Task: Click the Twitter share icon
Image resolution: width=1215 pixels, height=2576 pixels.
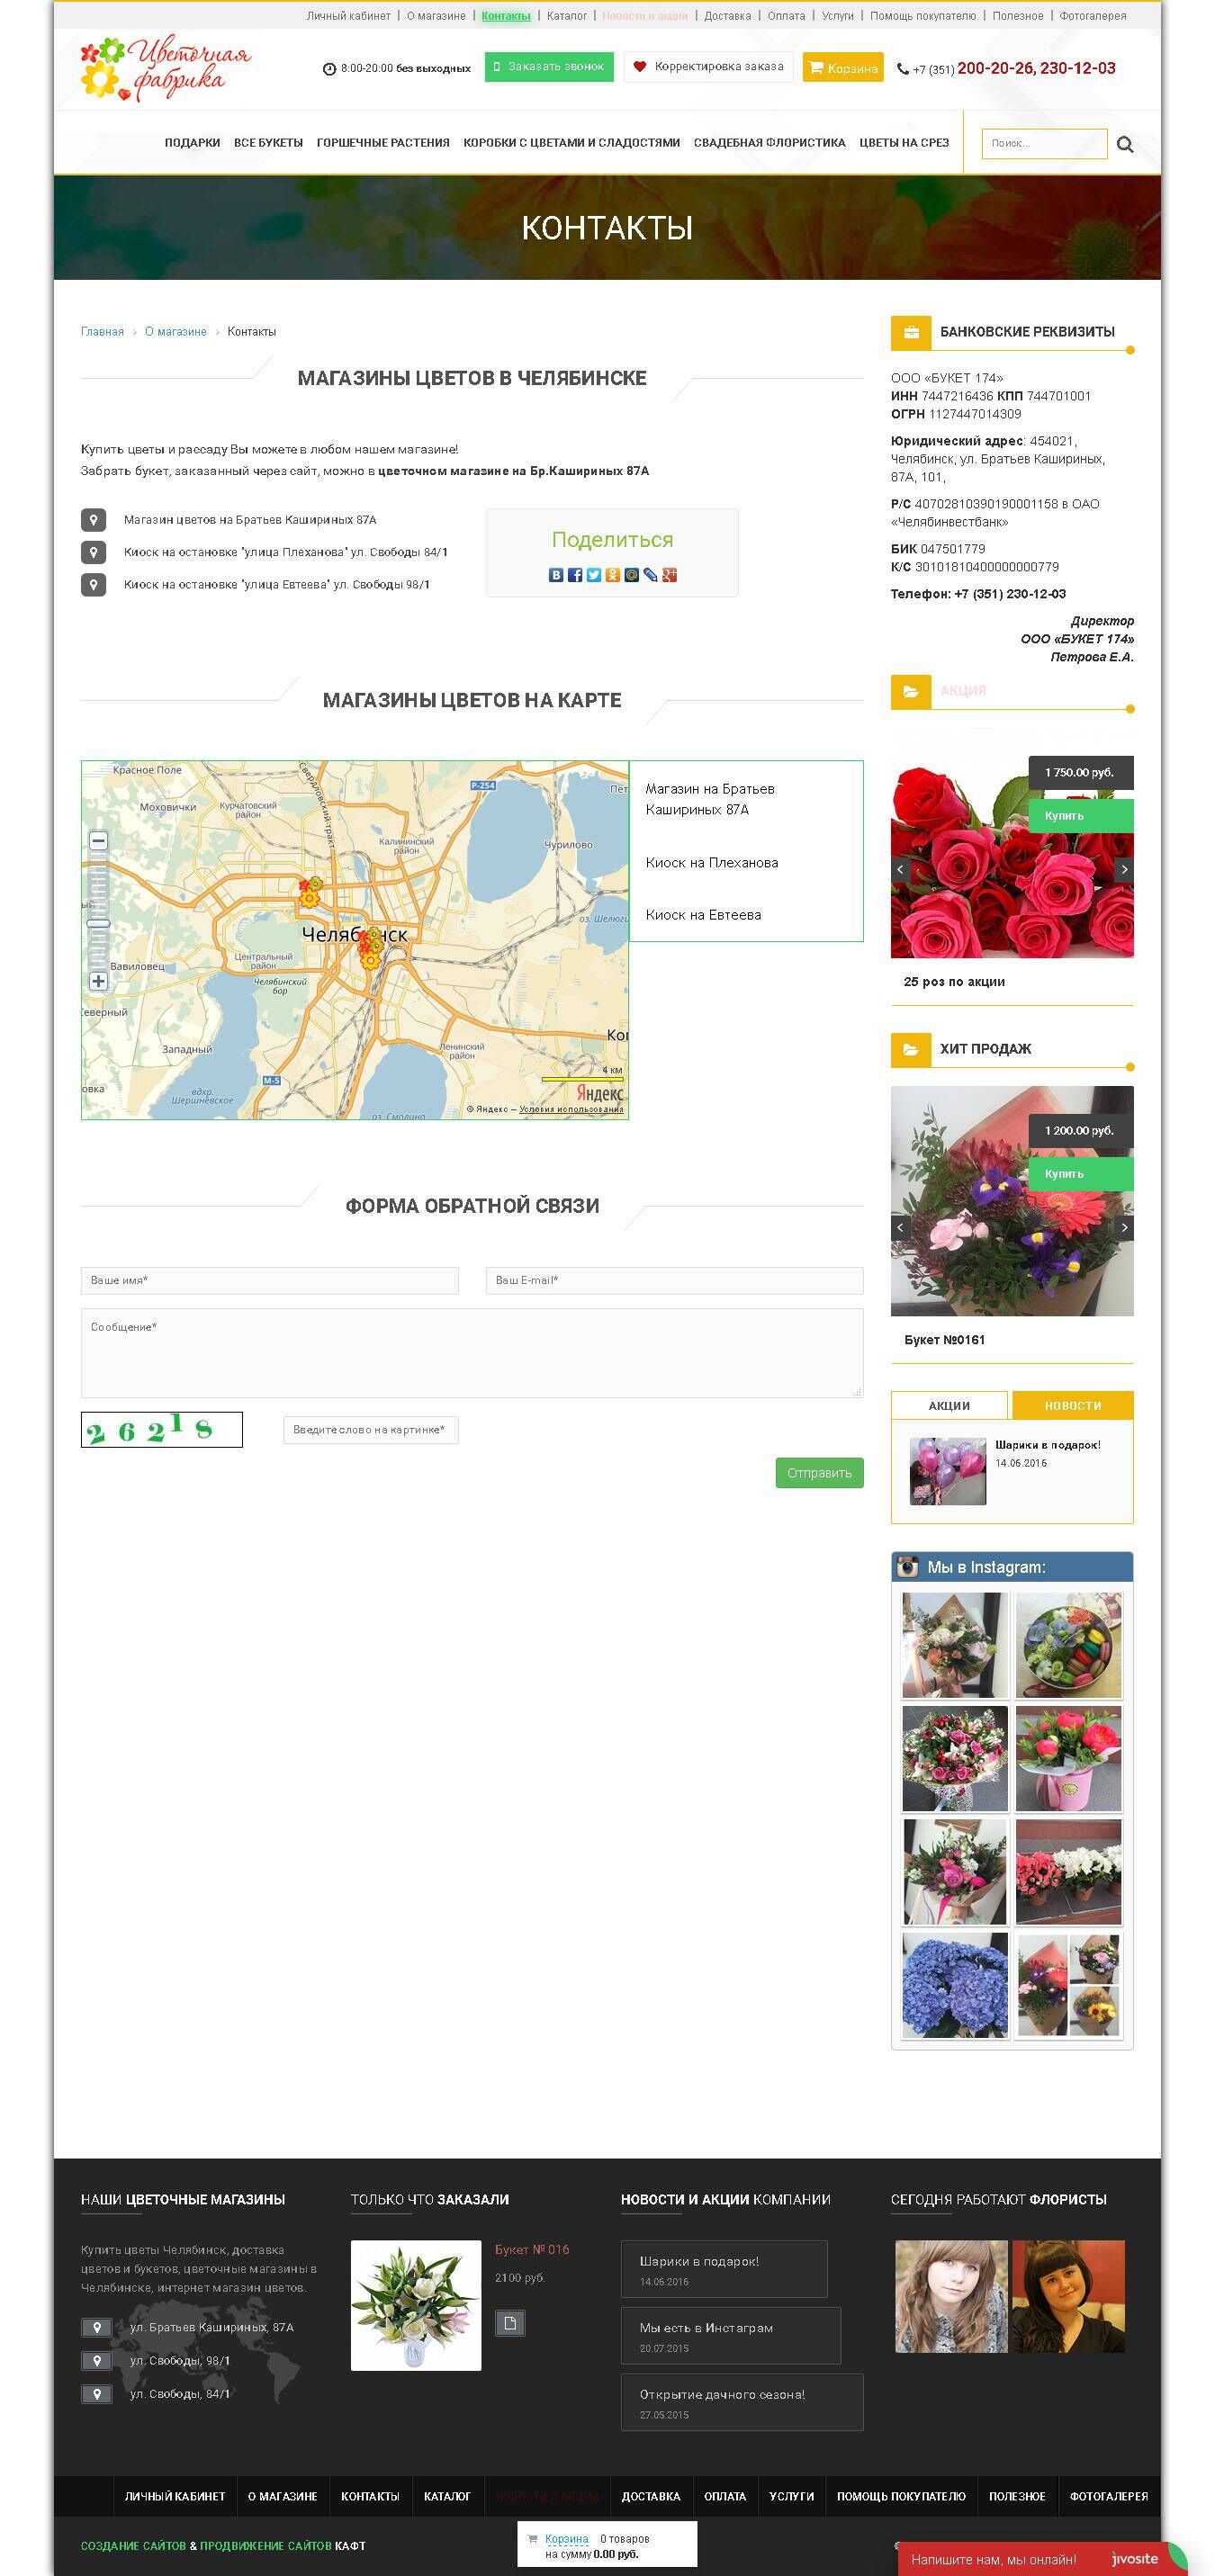Action: tap(594, 575)
